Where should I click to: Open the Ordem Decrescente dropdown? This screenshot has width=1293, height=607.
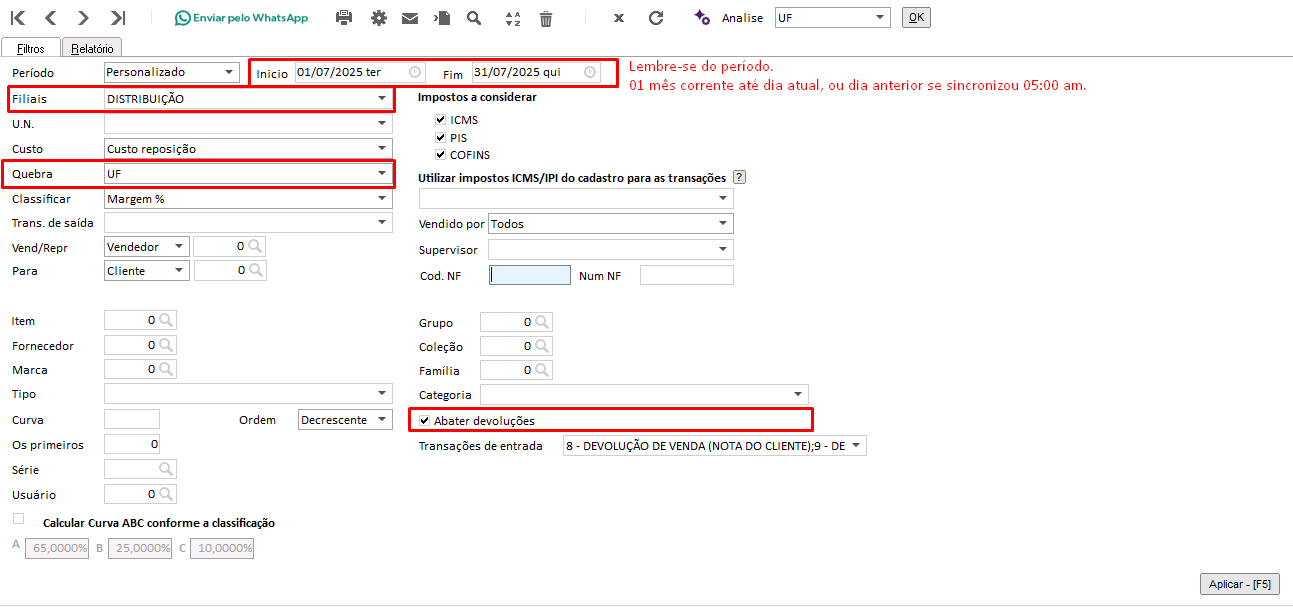pos(382,421)
